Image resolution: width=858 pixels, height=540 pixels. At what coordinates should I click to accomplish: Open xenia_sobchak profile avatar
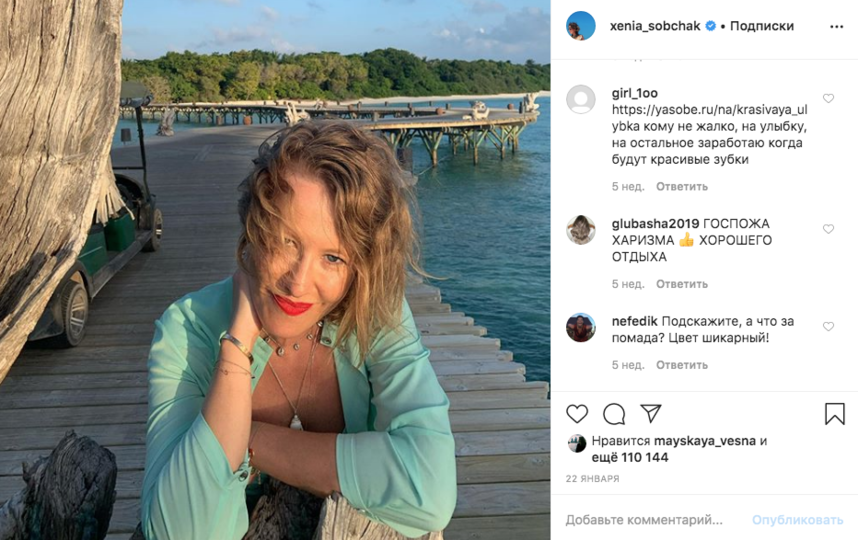581,26
